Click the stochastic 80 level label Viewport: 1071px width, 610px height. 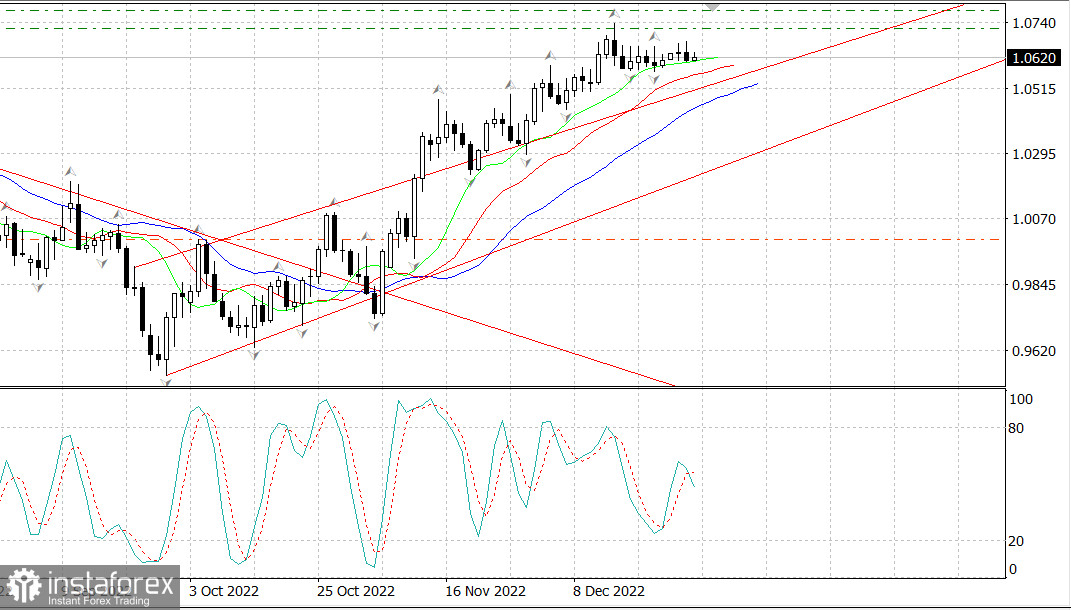pyautogui.click(x=1016, y=428)
